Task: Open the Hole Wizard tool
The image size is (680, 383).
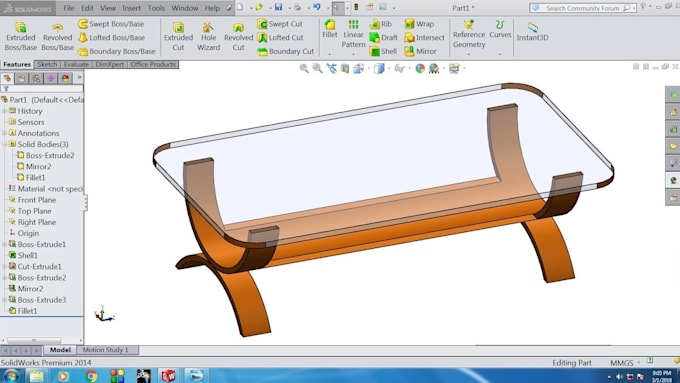Action: [x=208, y=36]
